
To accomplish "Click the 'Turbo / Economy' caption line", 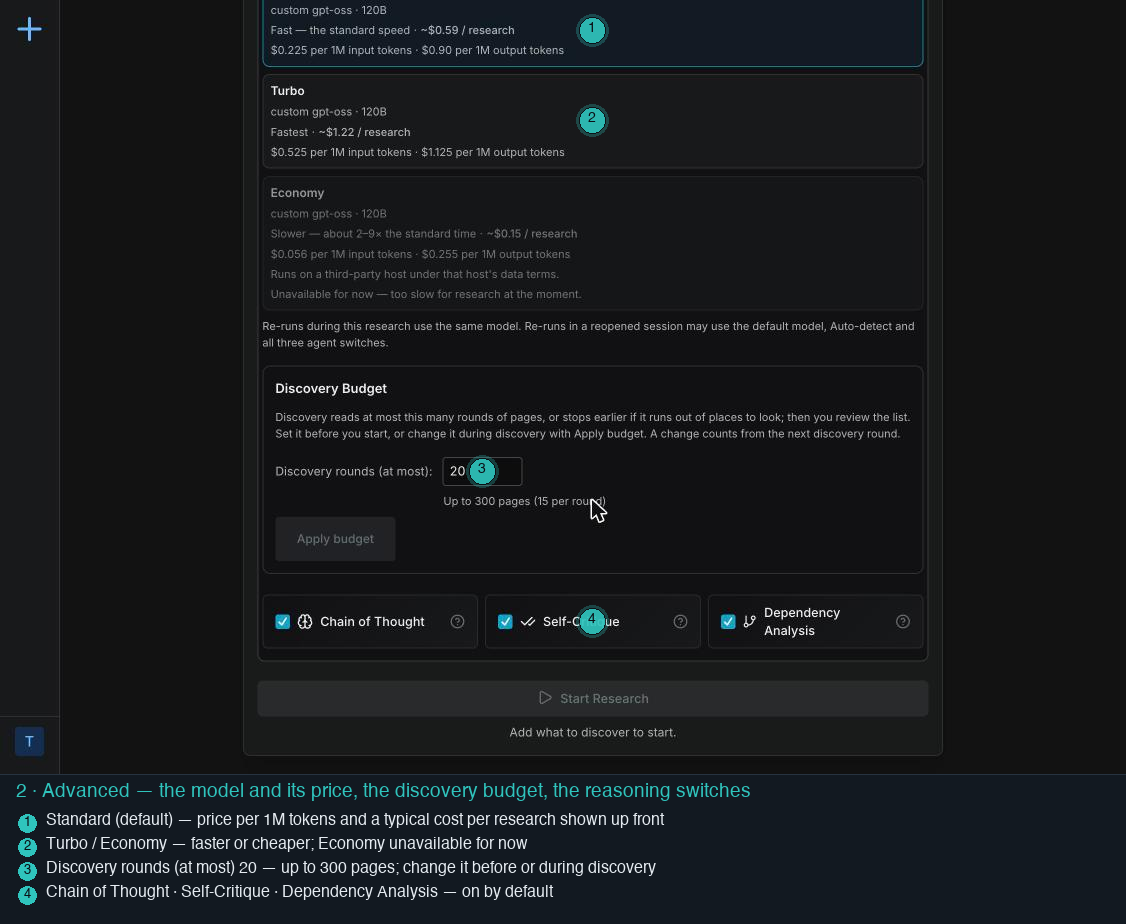I will pyautogui.click(x=287, y=843).
